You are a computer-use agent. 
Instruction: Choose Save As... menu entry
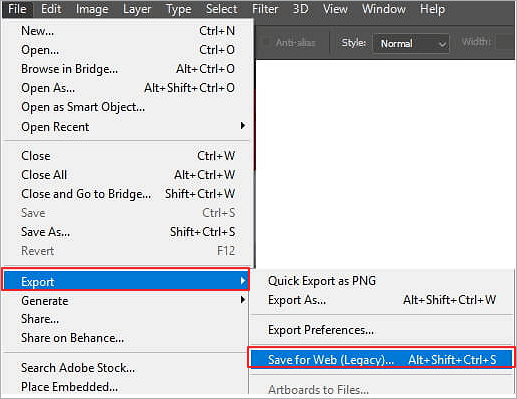(127, 232)
